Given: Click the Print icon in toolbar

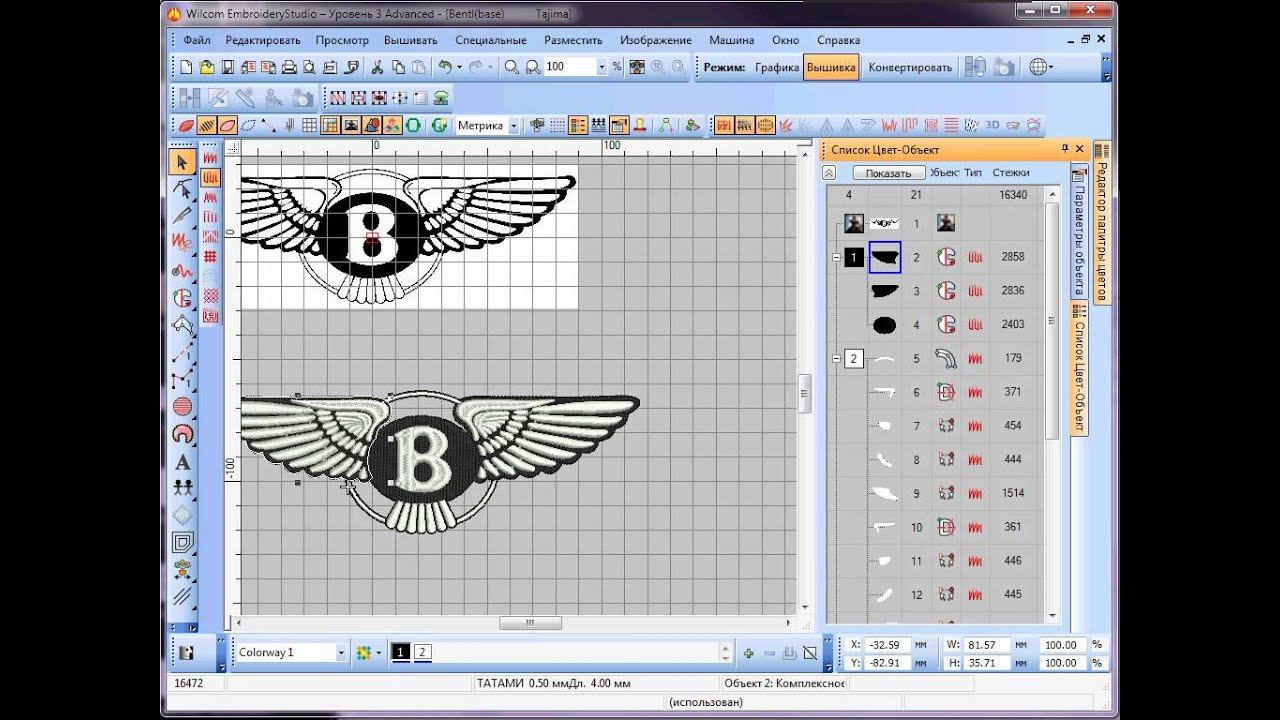Looking at the screenshot, I should 289,67.
